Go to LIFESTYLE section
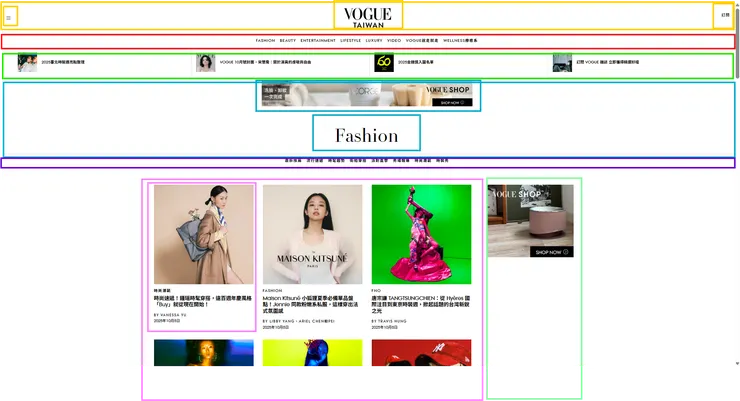Viewport: 740px width, 401px height. point(351,41)
